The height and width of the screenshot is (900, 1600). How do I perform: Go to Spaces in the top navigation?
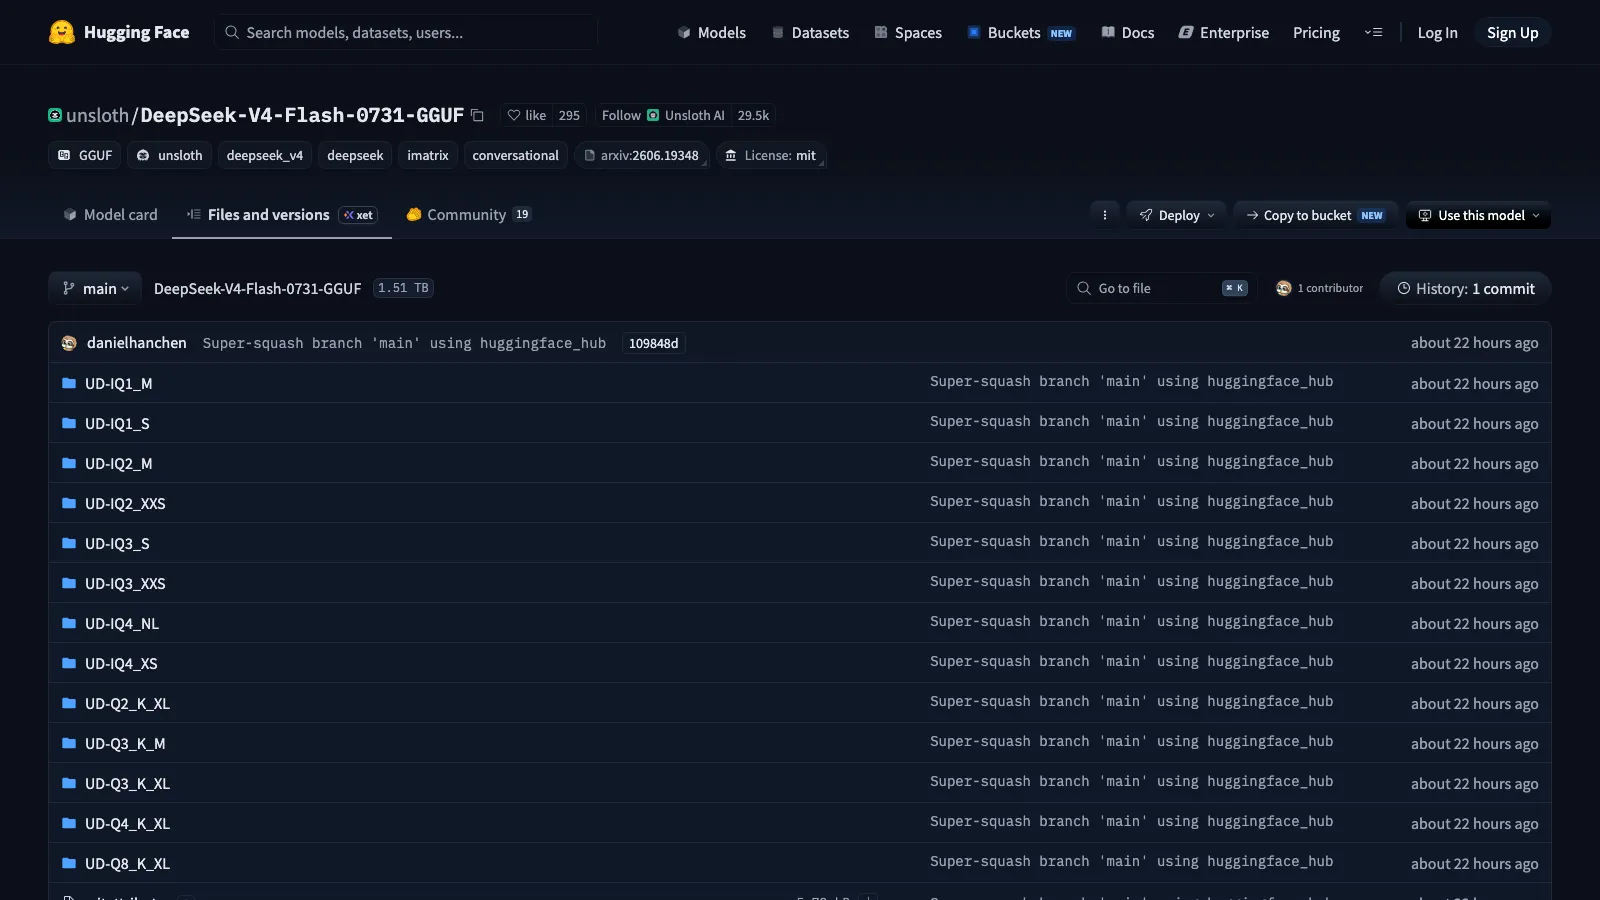tap(908, 32)
